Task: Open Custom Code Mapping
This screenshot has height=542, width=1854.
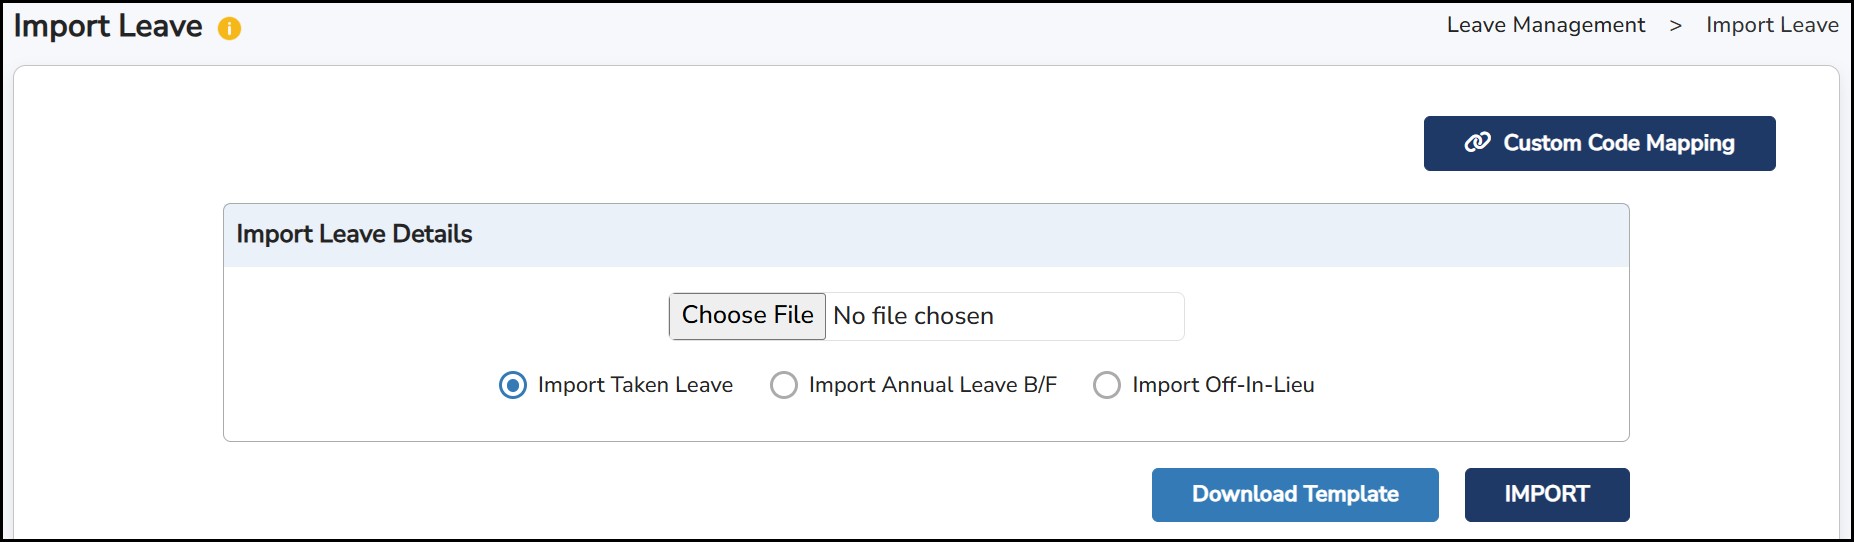Action: [x=1599, y=143]
